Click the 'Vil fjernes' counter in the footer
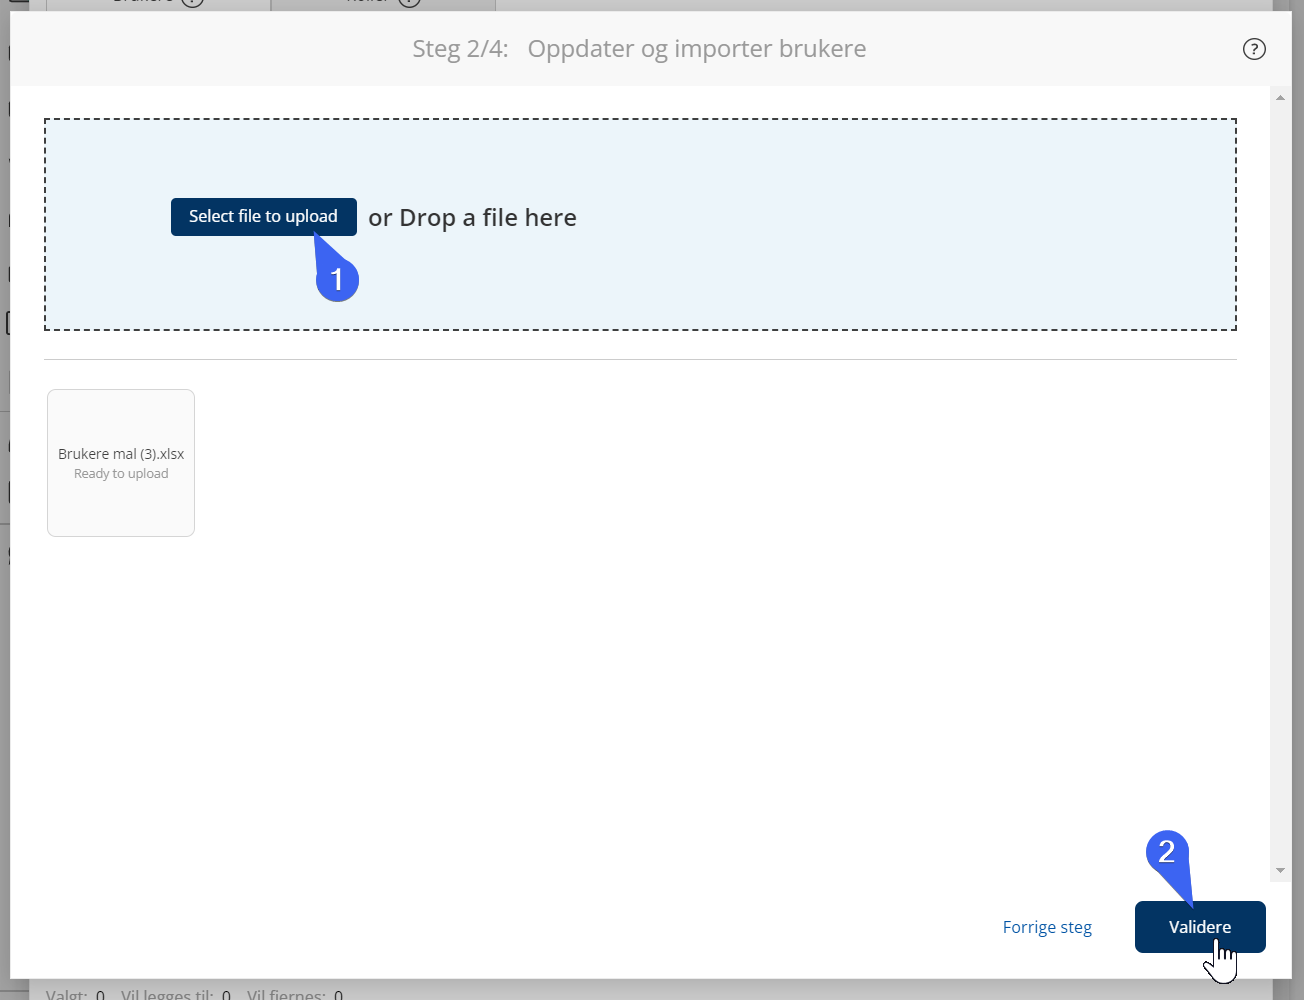 pos(294,994)
